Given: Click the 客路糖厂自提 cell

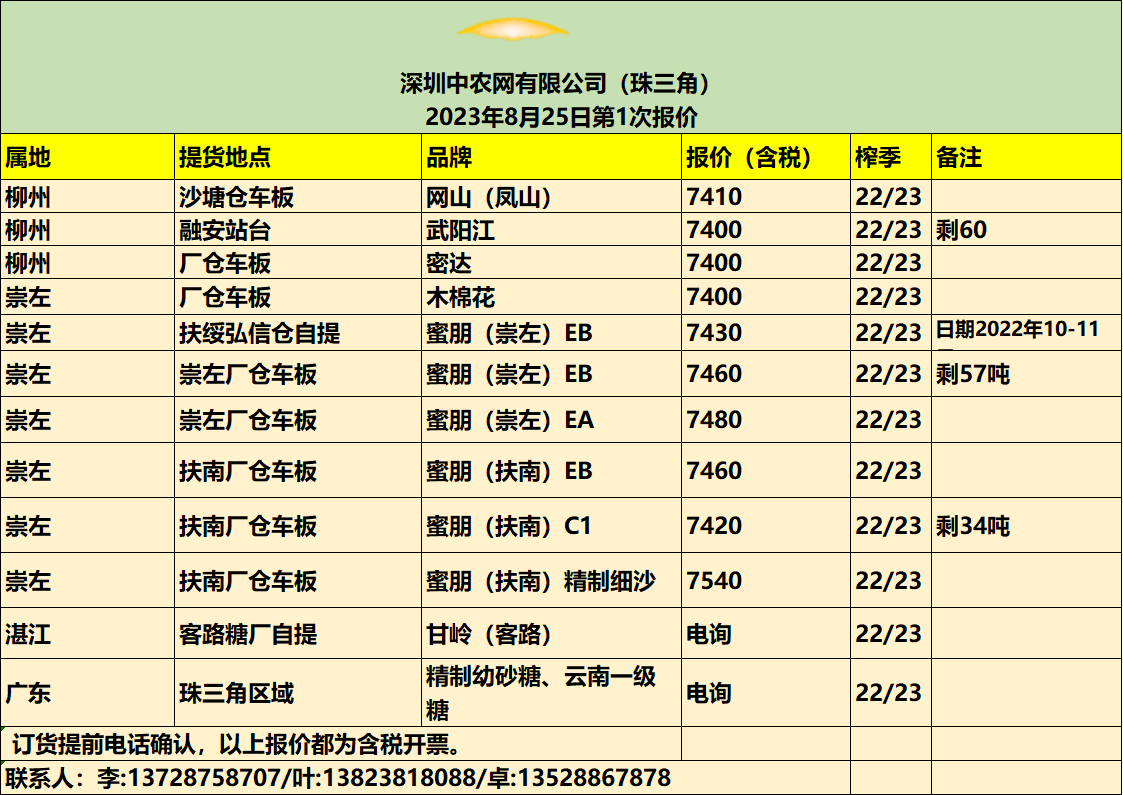Looking at the screenshot, I should point(248,634).
